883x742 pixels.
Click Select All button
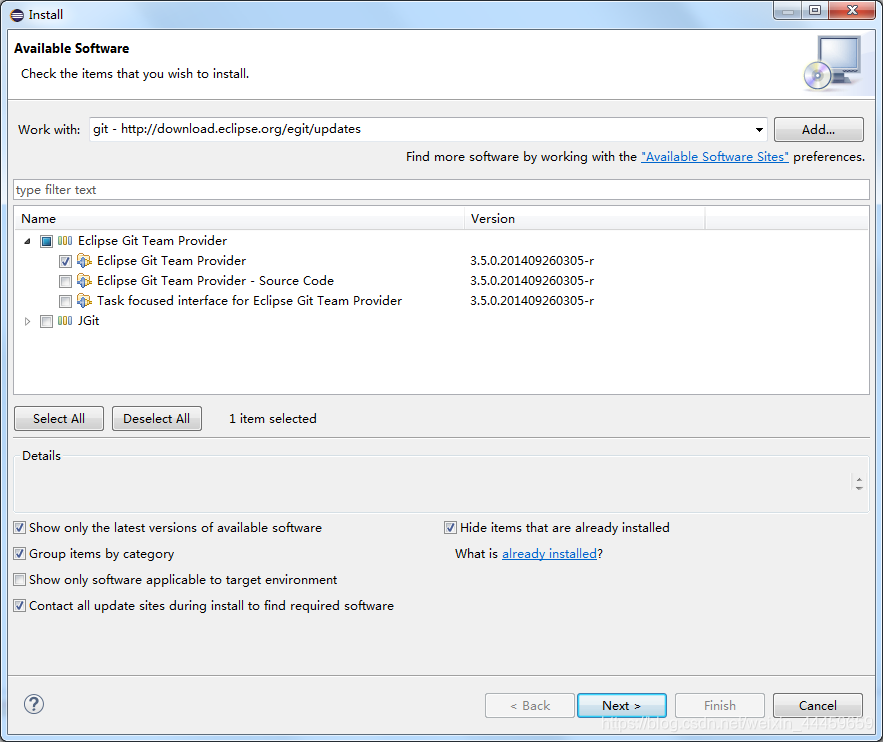(59, 418)
